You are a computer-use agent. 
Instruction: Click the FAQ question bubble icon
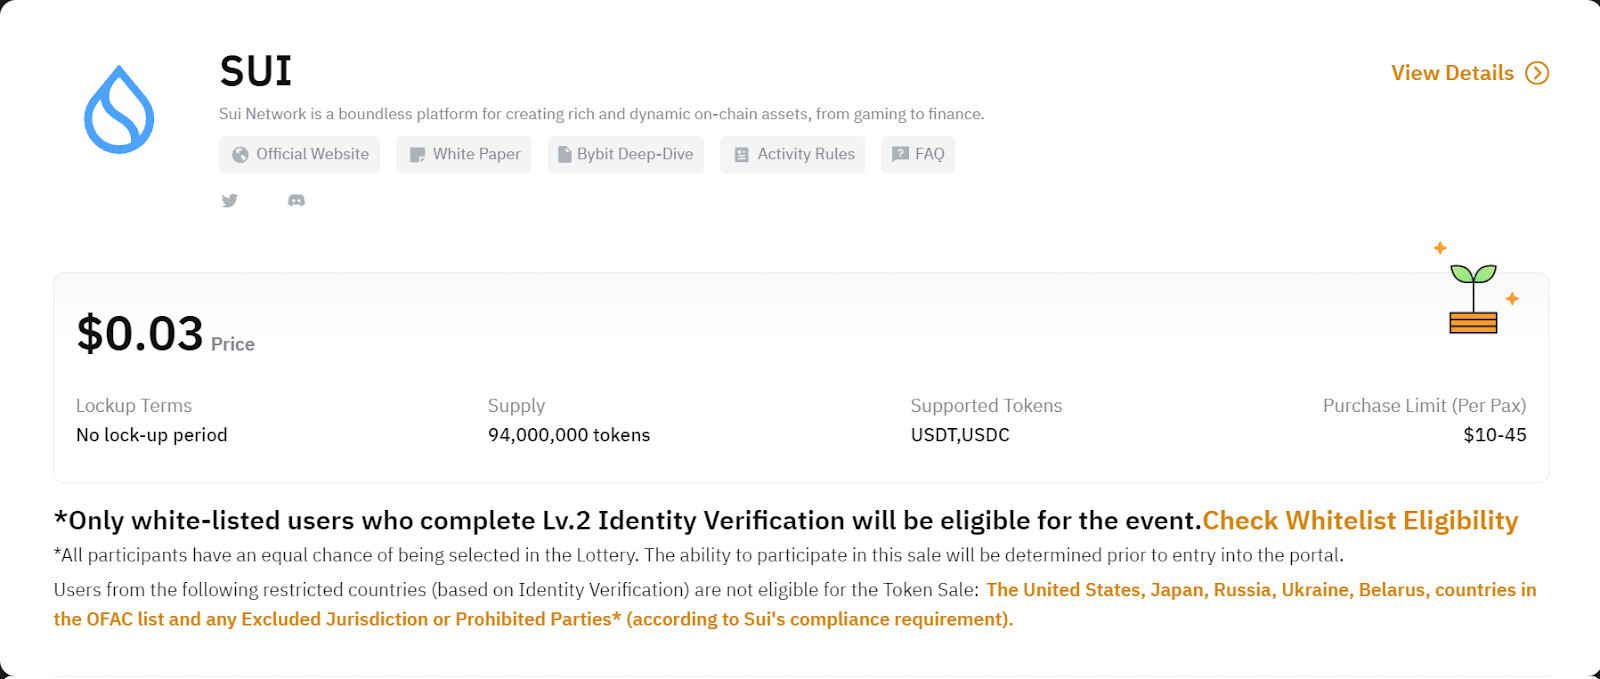click(x=900, y=154)
